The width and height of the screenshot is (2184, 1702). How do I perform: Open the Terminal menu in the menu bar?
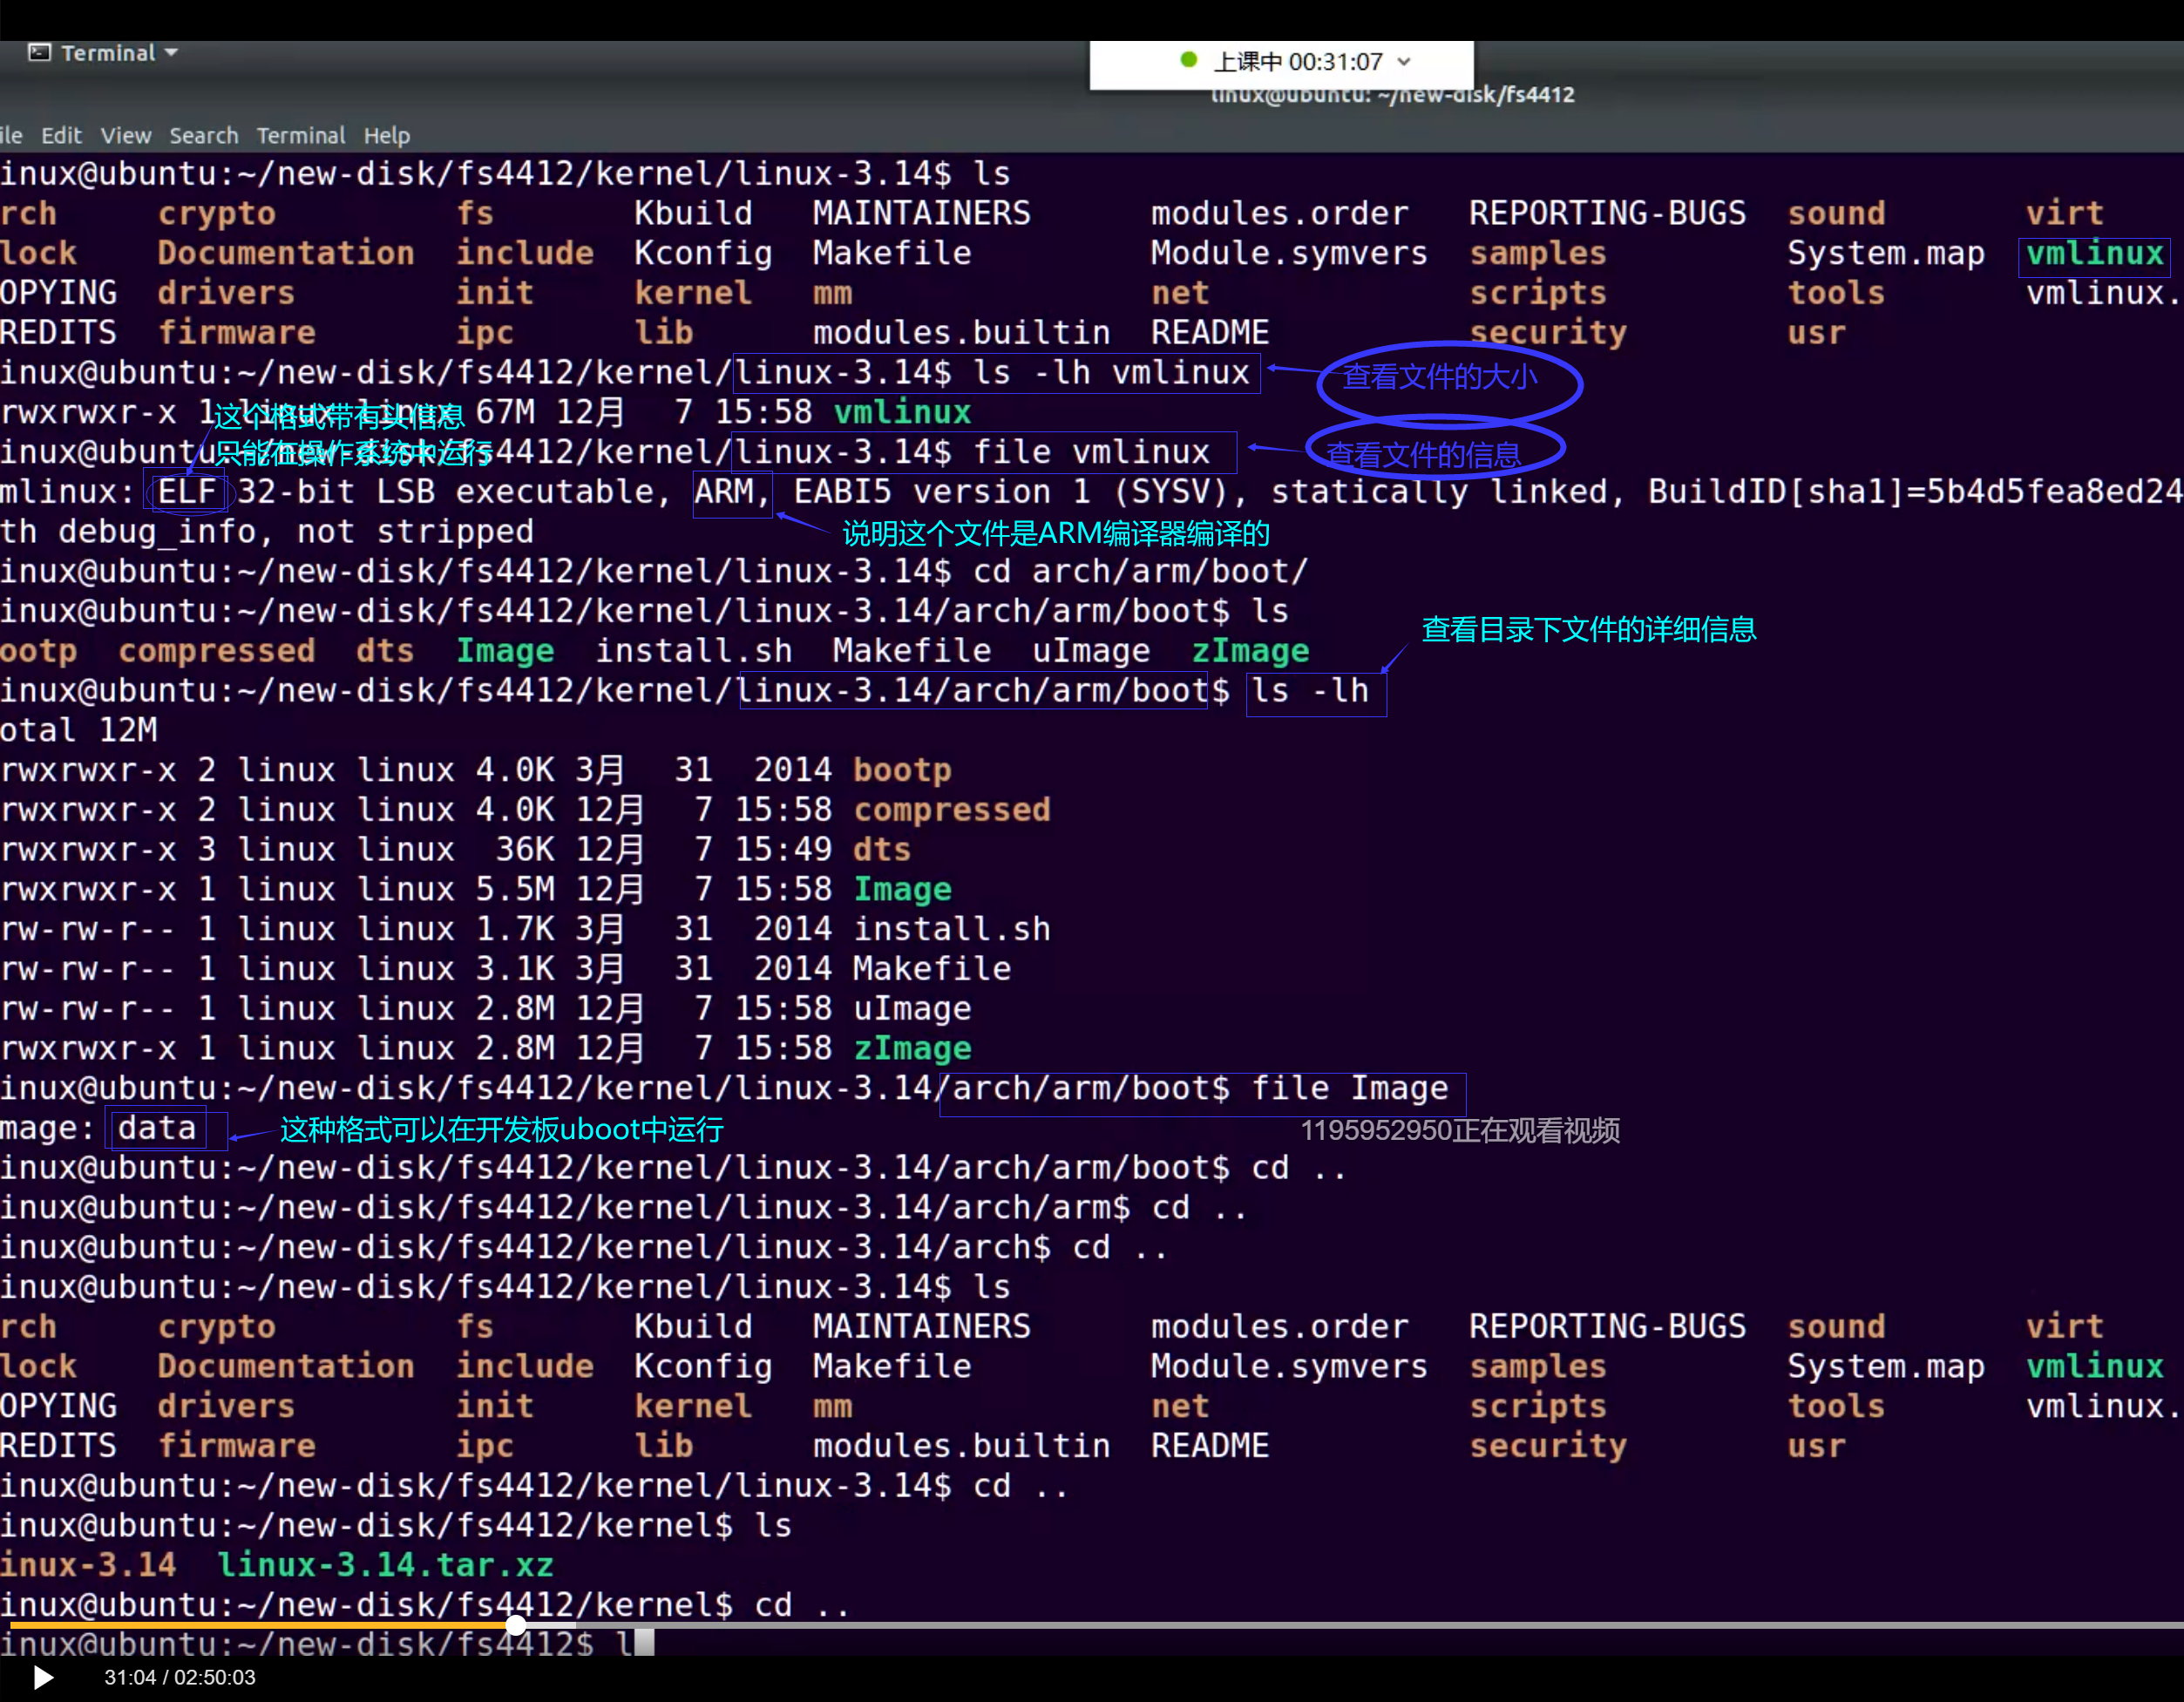pyautogui.click(x=300, y=136)
